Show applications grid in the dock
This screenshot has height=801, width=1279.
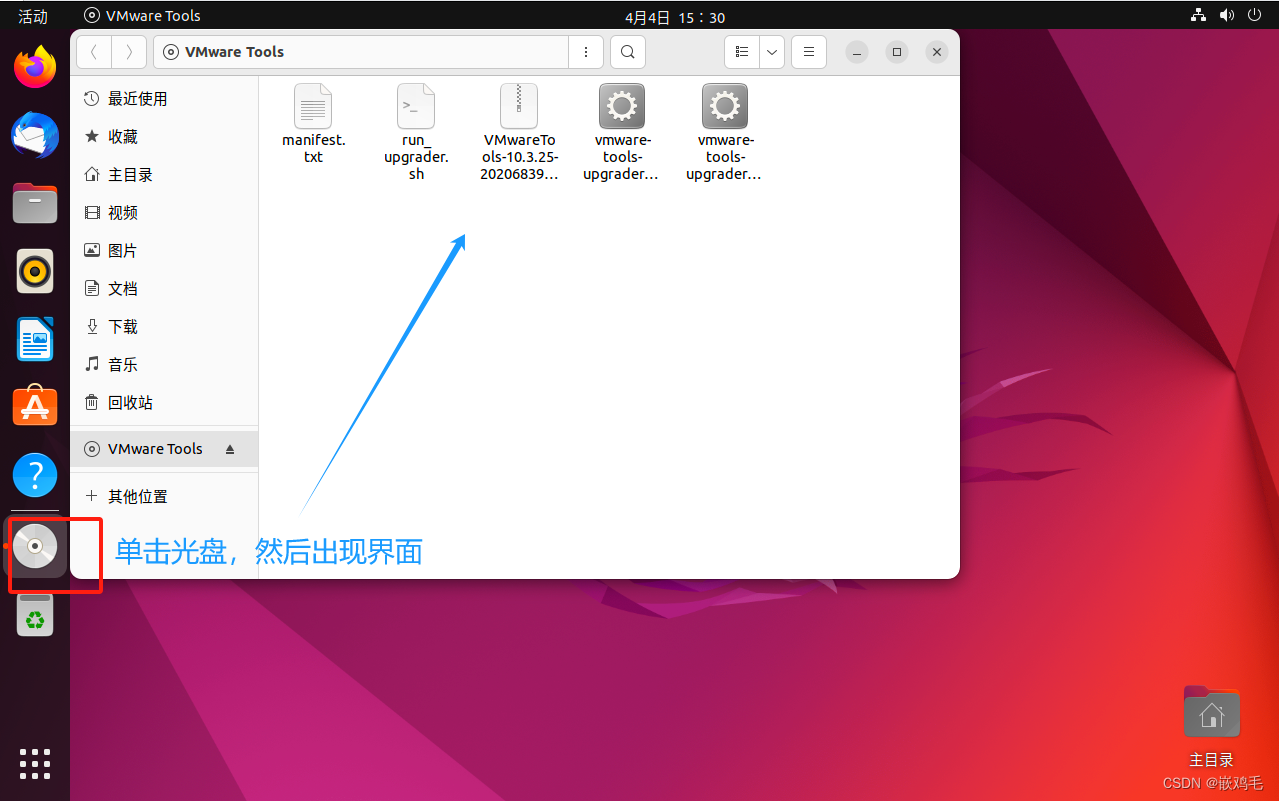pyautogui.click(x=35, y=763)
